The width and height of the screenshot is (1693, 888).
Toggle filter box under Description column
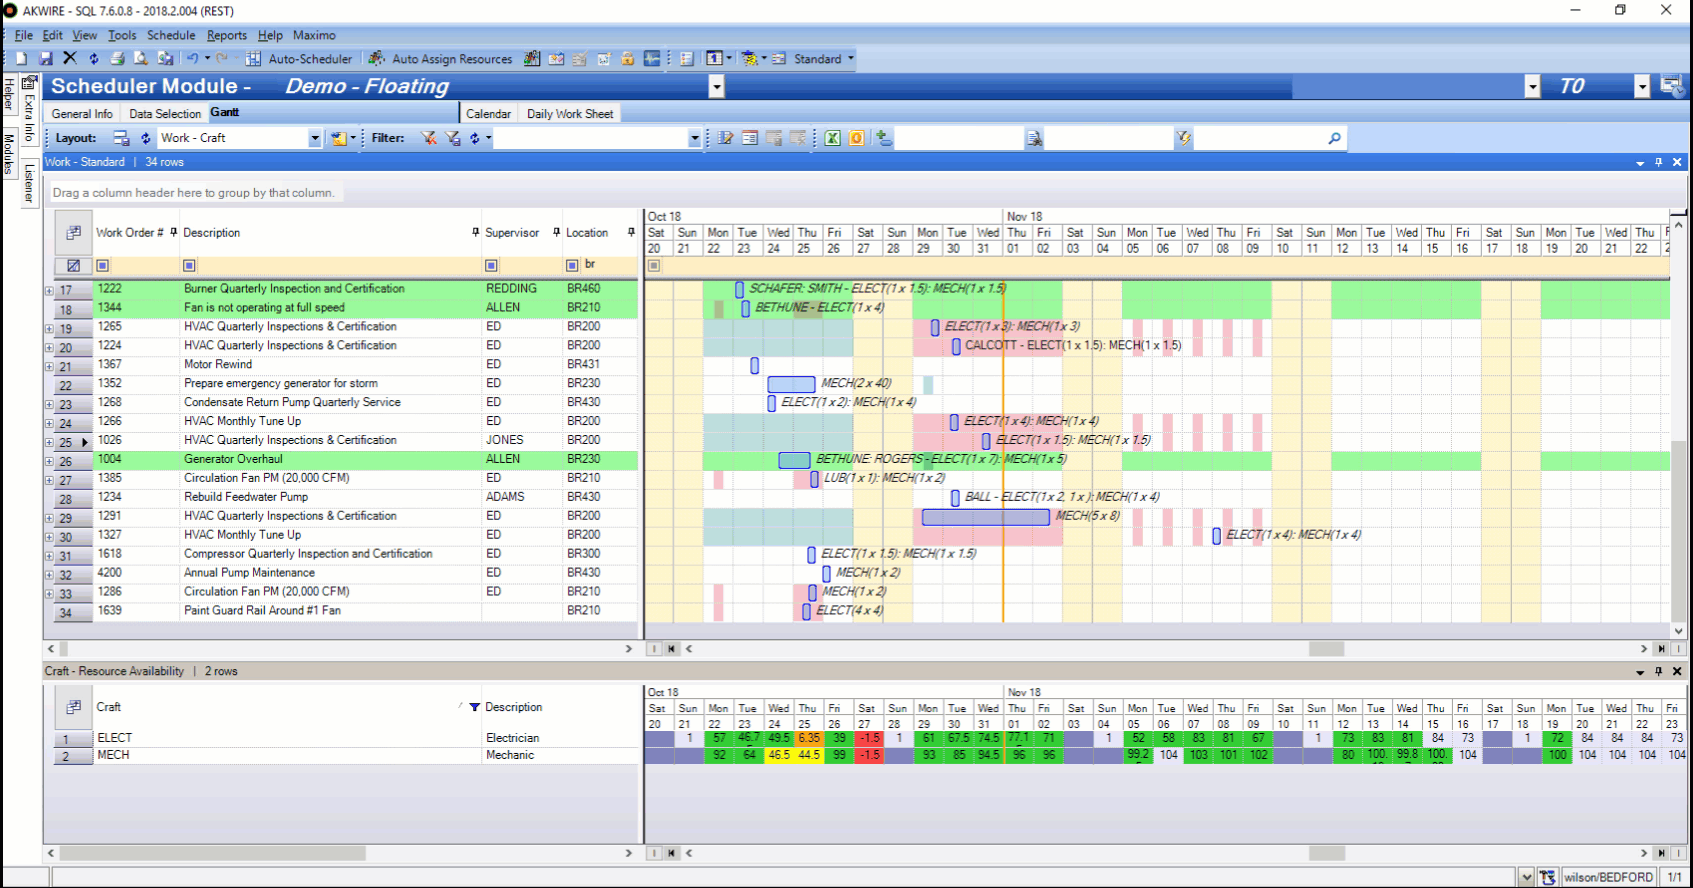coord(189,266)
